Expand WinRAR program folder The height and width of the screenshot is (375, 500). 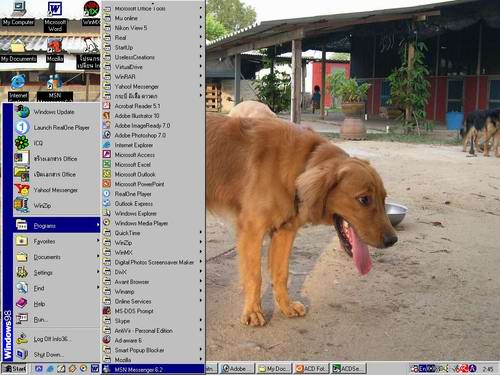tap(153, 77)
